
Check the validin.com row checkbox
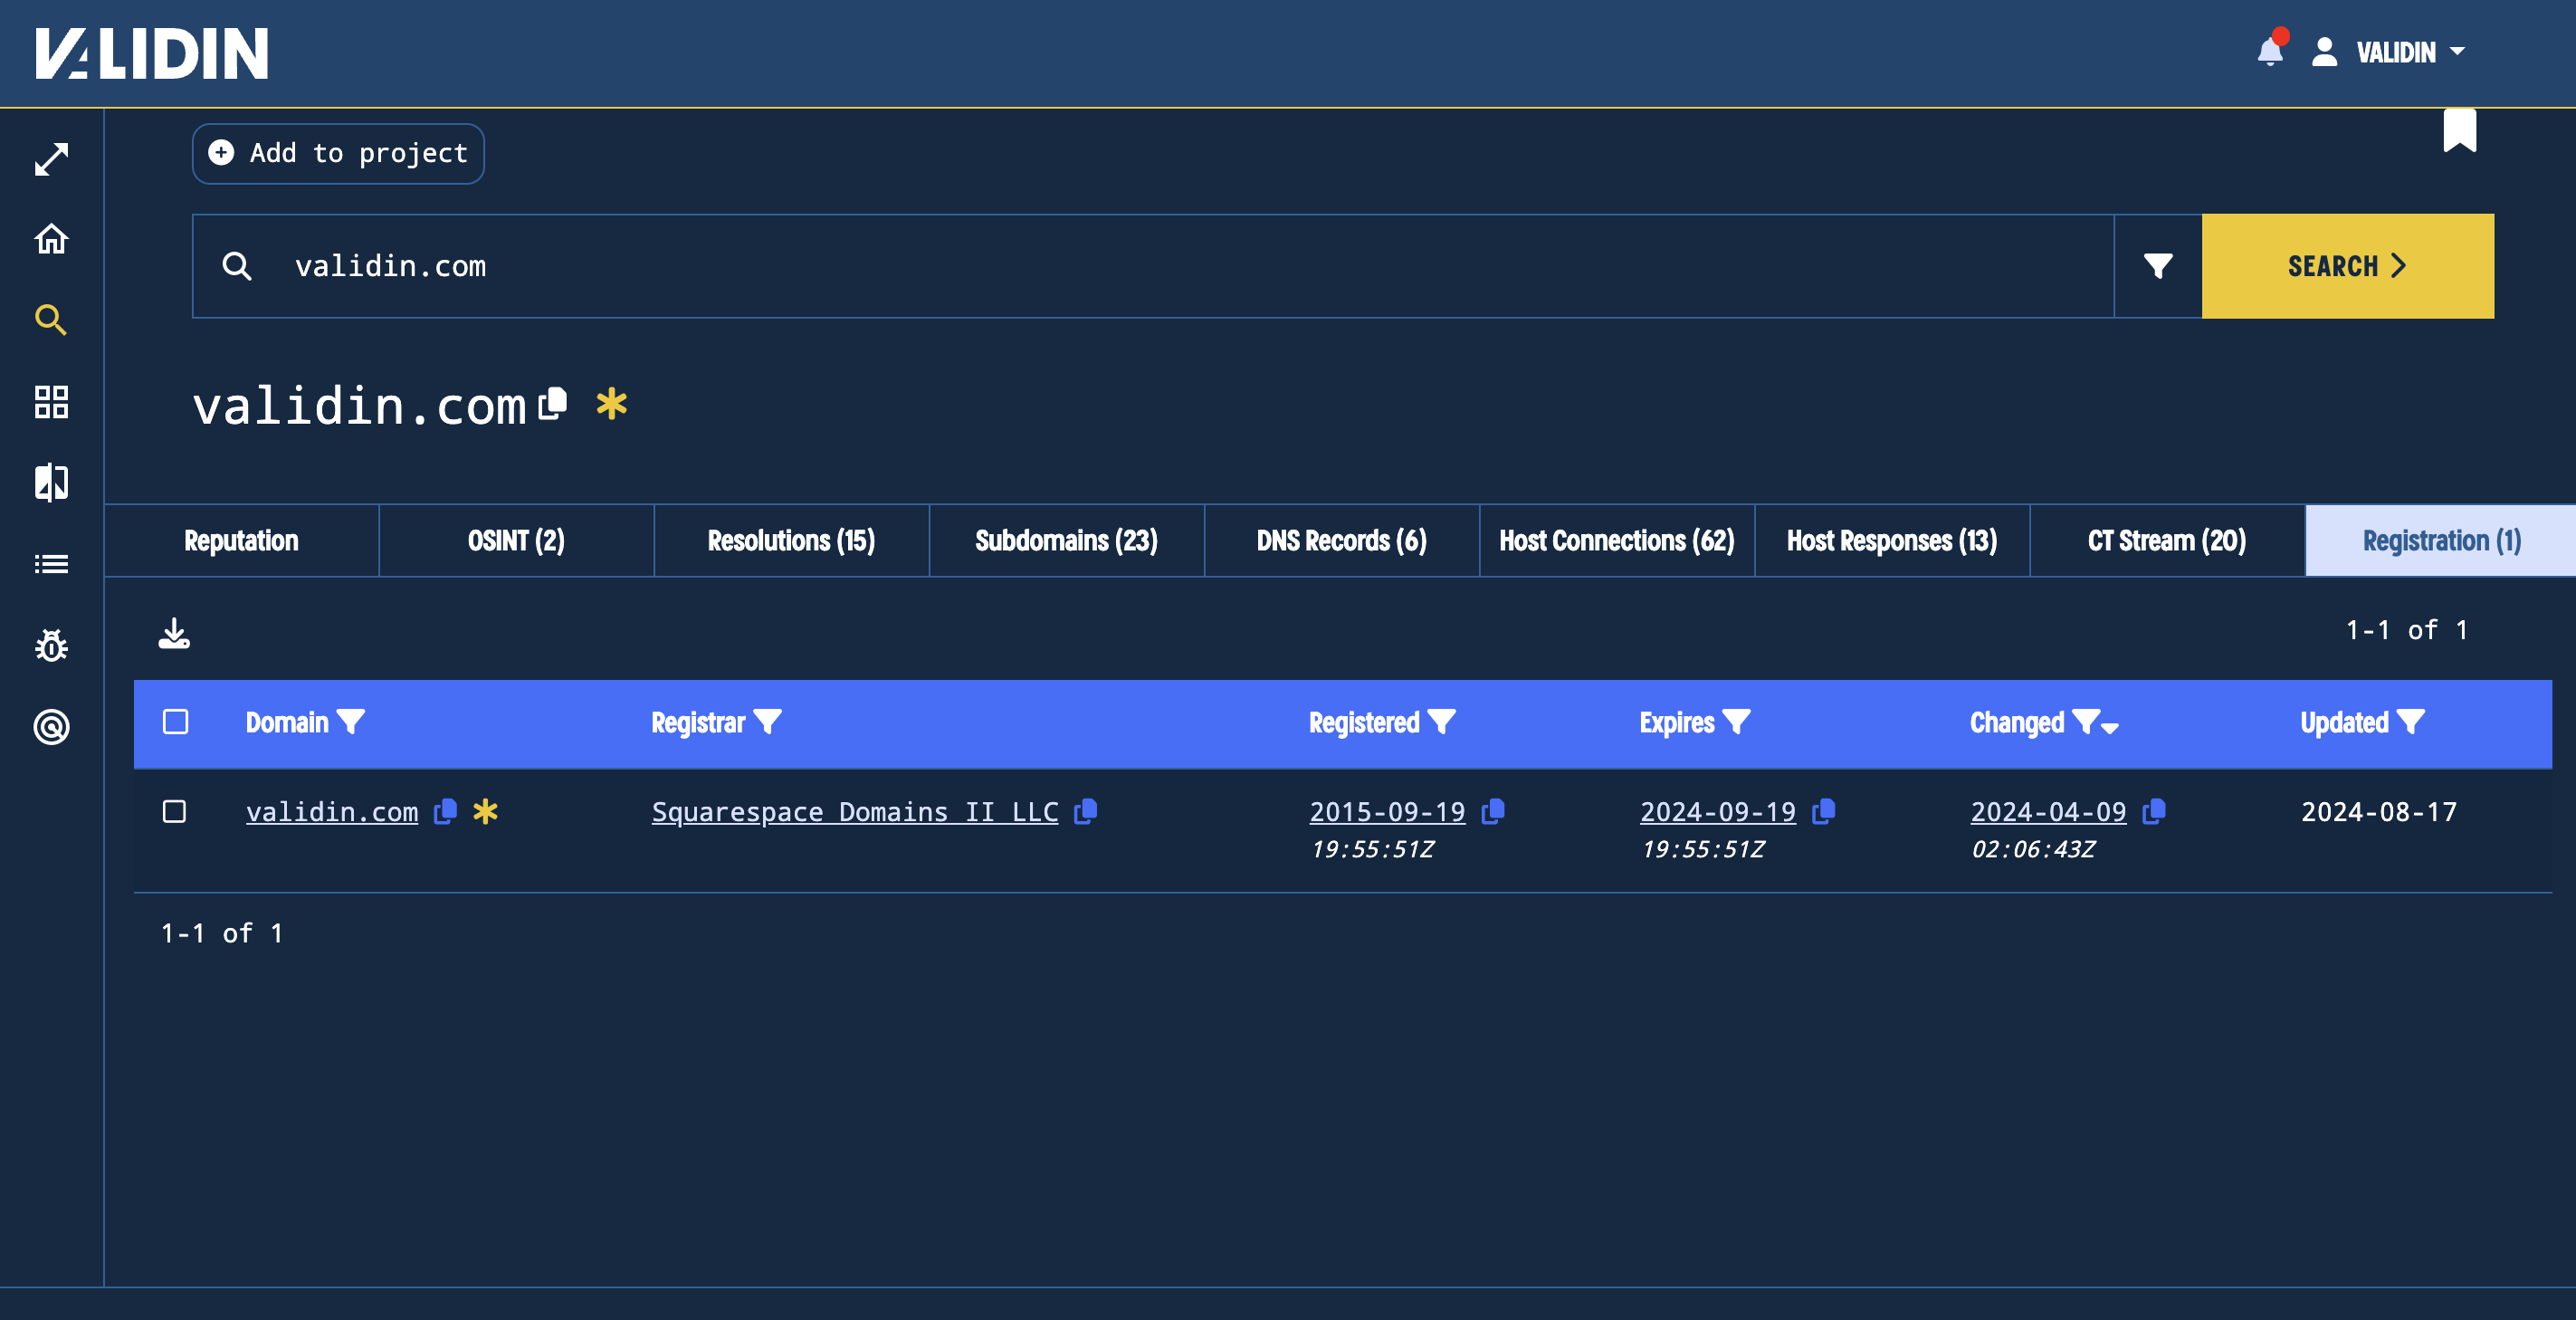click(174, 811)
